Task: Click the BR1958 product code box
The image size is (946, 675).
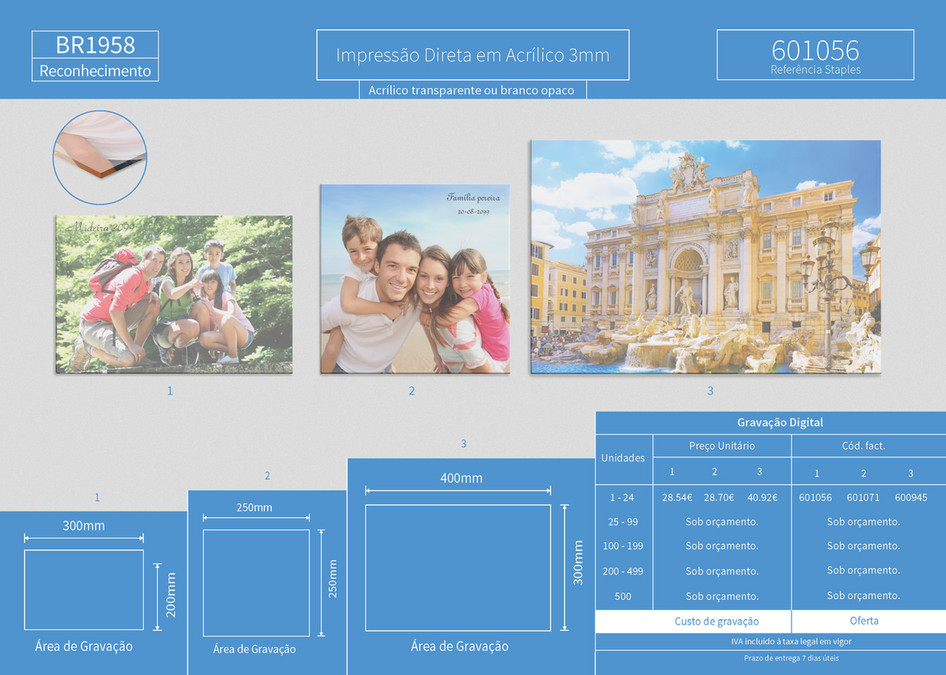Action: click(95, 44)
